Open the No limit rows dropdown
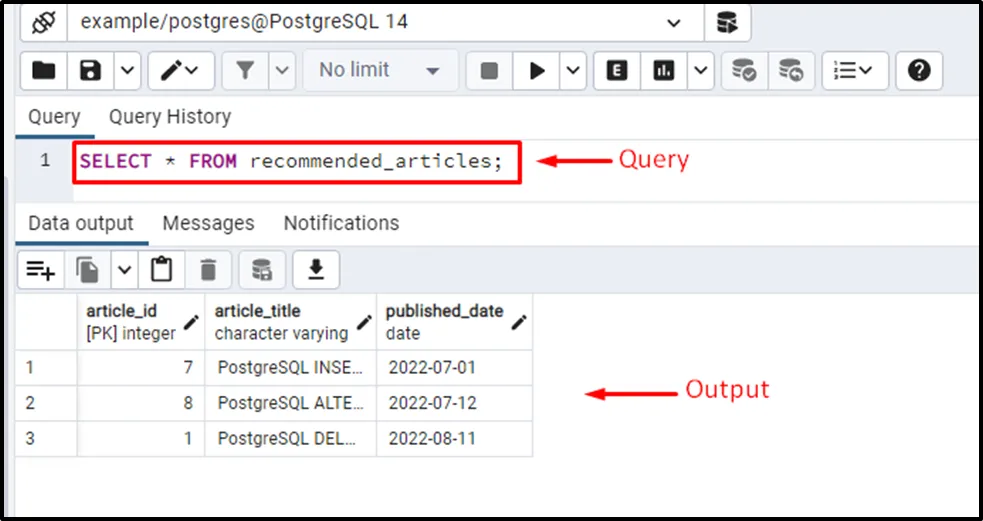Viewport: 983px width, 521px height. pyautogui.click(x=378, y=70)
